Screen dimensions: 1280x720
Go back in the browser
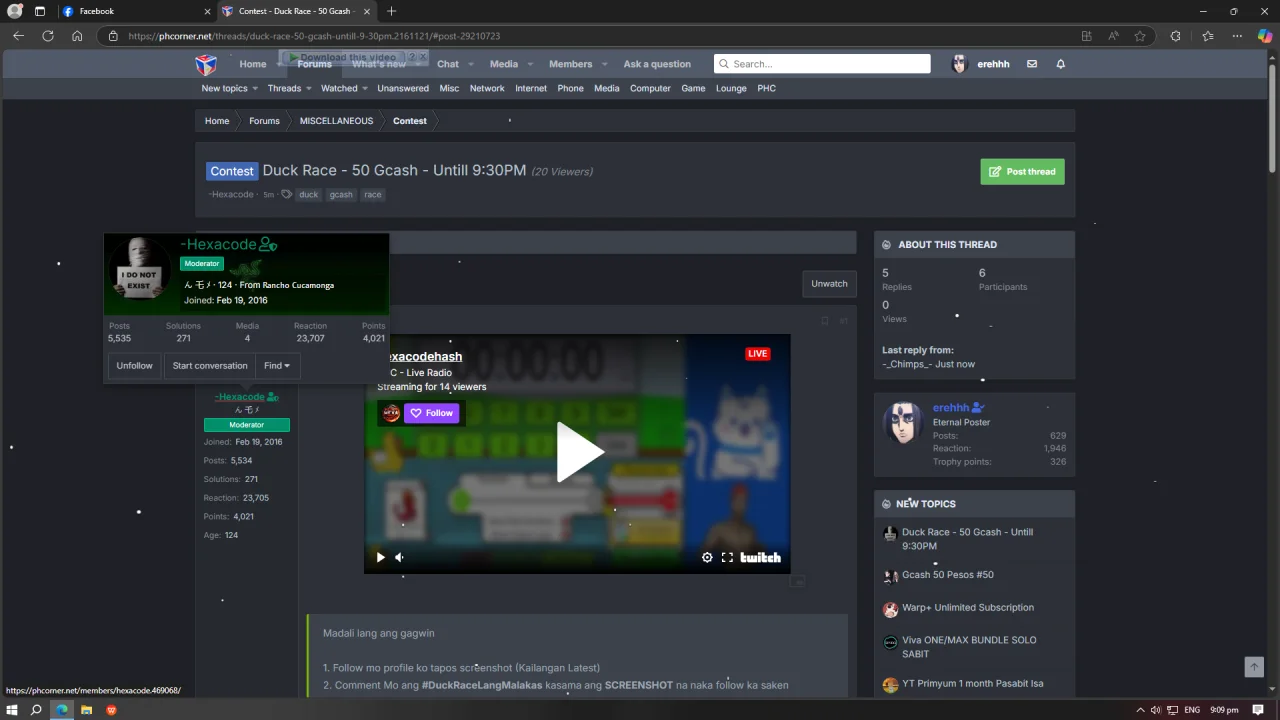point(18,36)
